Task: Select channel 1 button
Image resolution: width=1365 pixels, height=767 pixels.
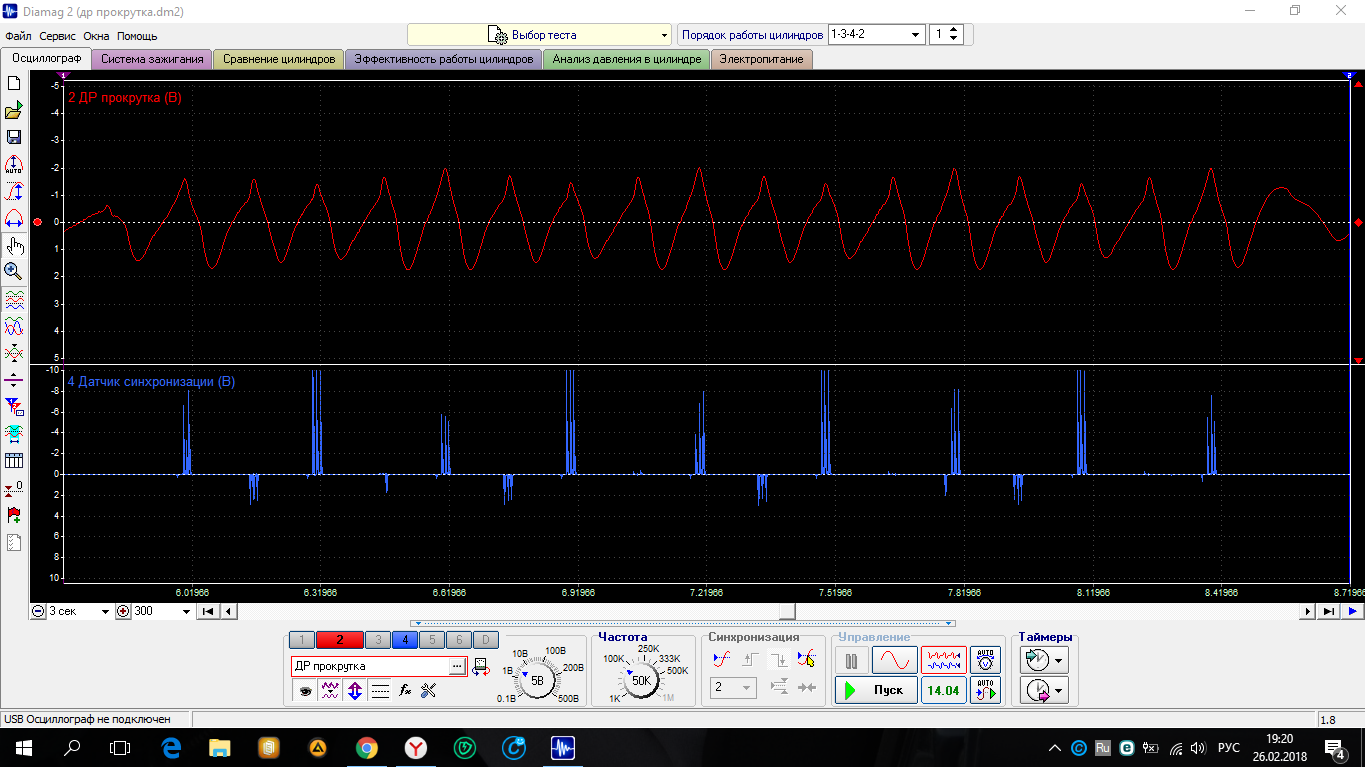Action: pyautogui.click(x=302, y=640)
